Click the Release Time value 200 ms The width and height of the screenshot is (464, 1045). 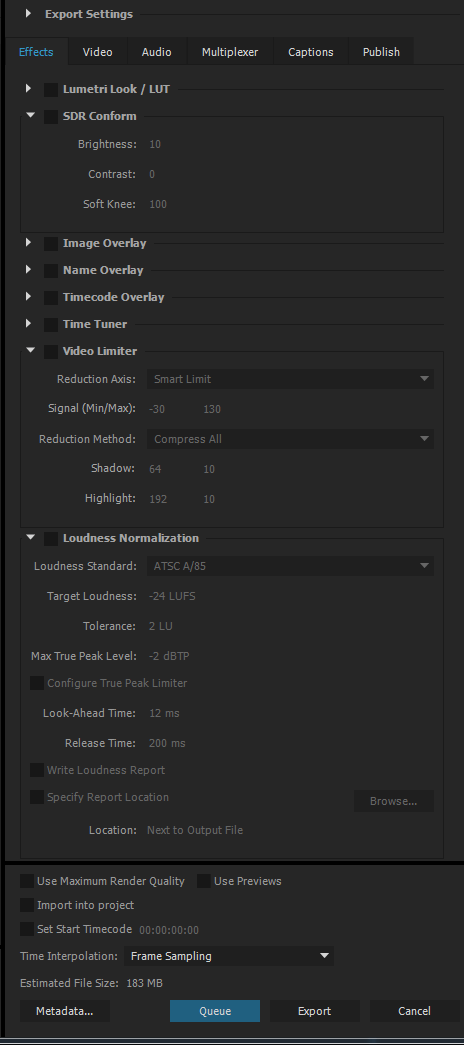(167, 743)
